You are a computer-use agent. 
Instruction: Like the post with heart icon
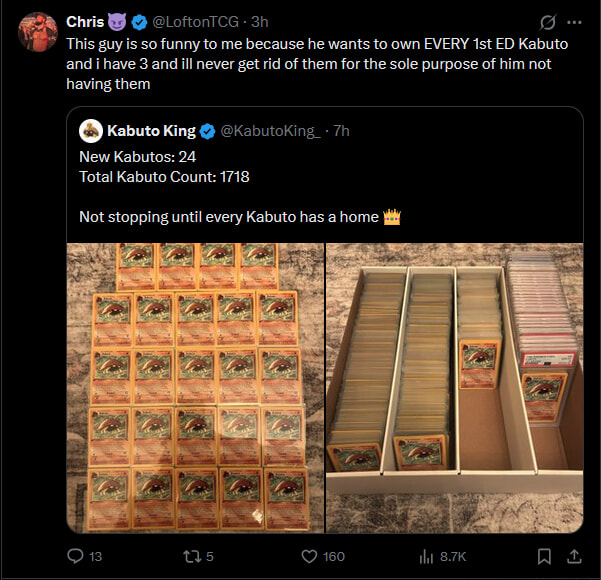pyautogui.click(x=309, y=556)
